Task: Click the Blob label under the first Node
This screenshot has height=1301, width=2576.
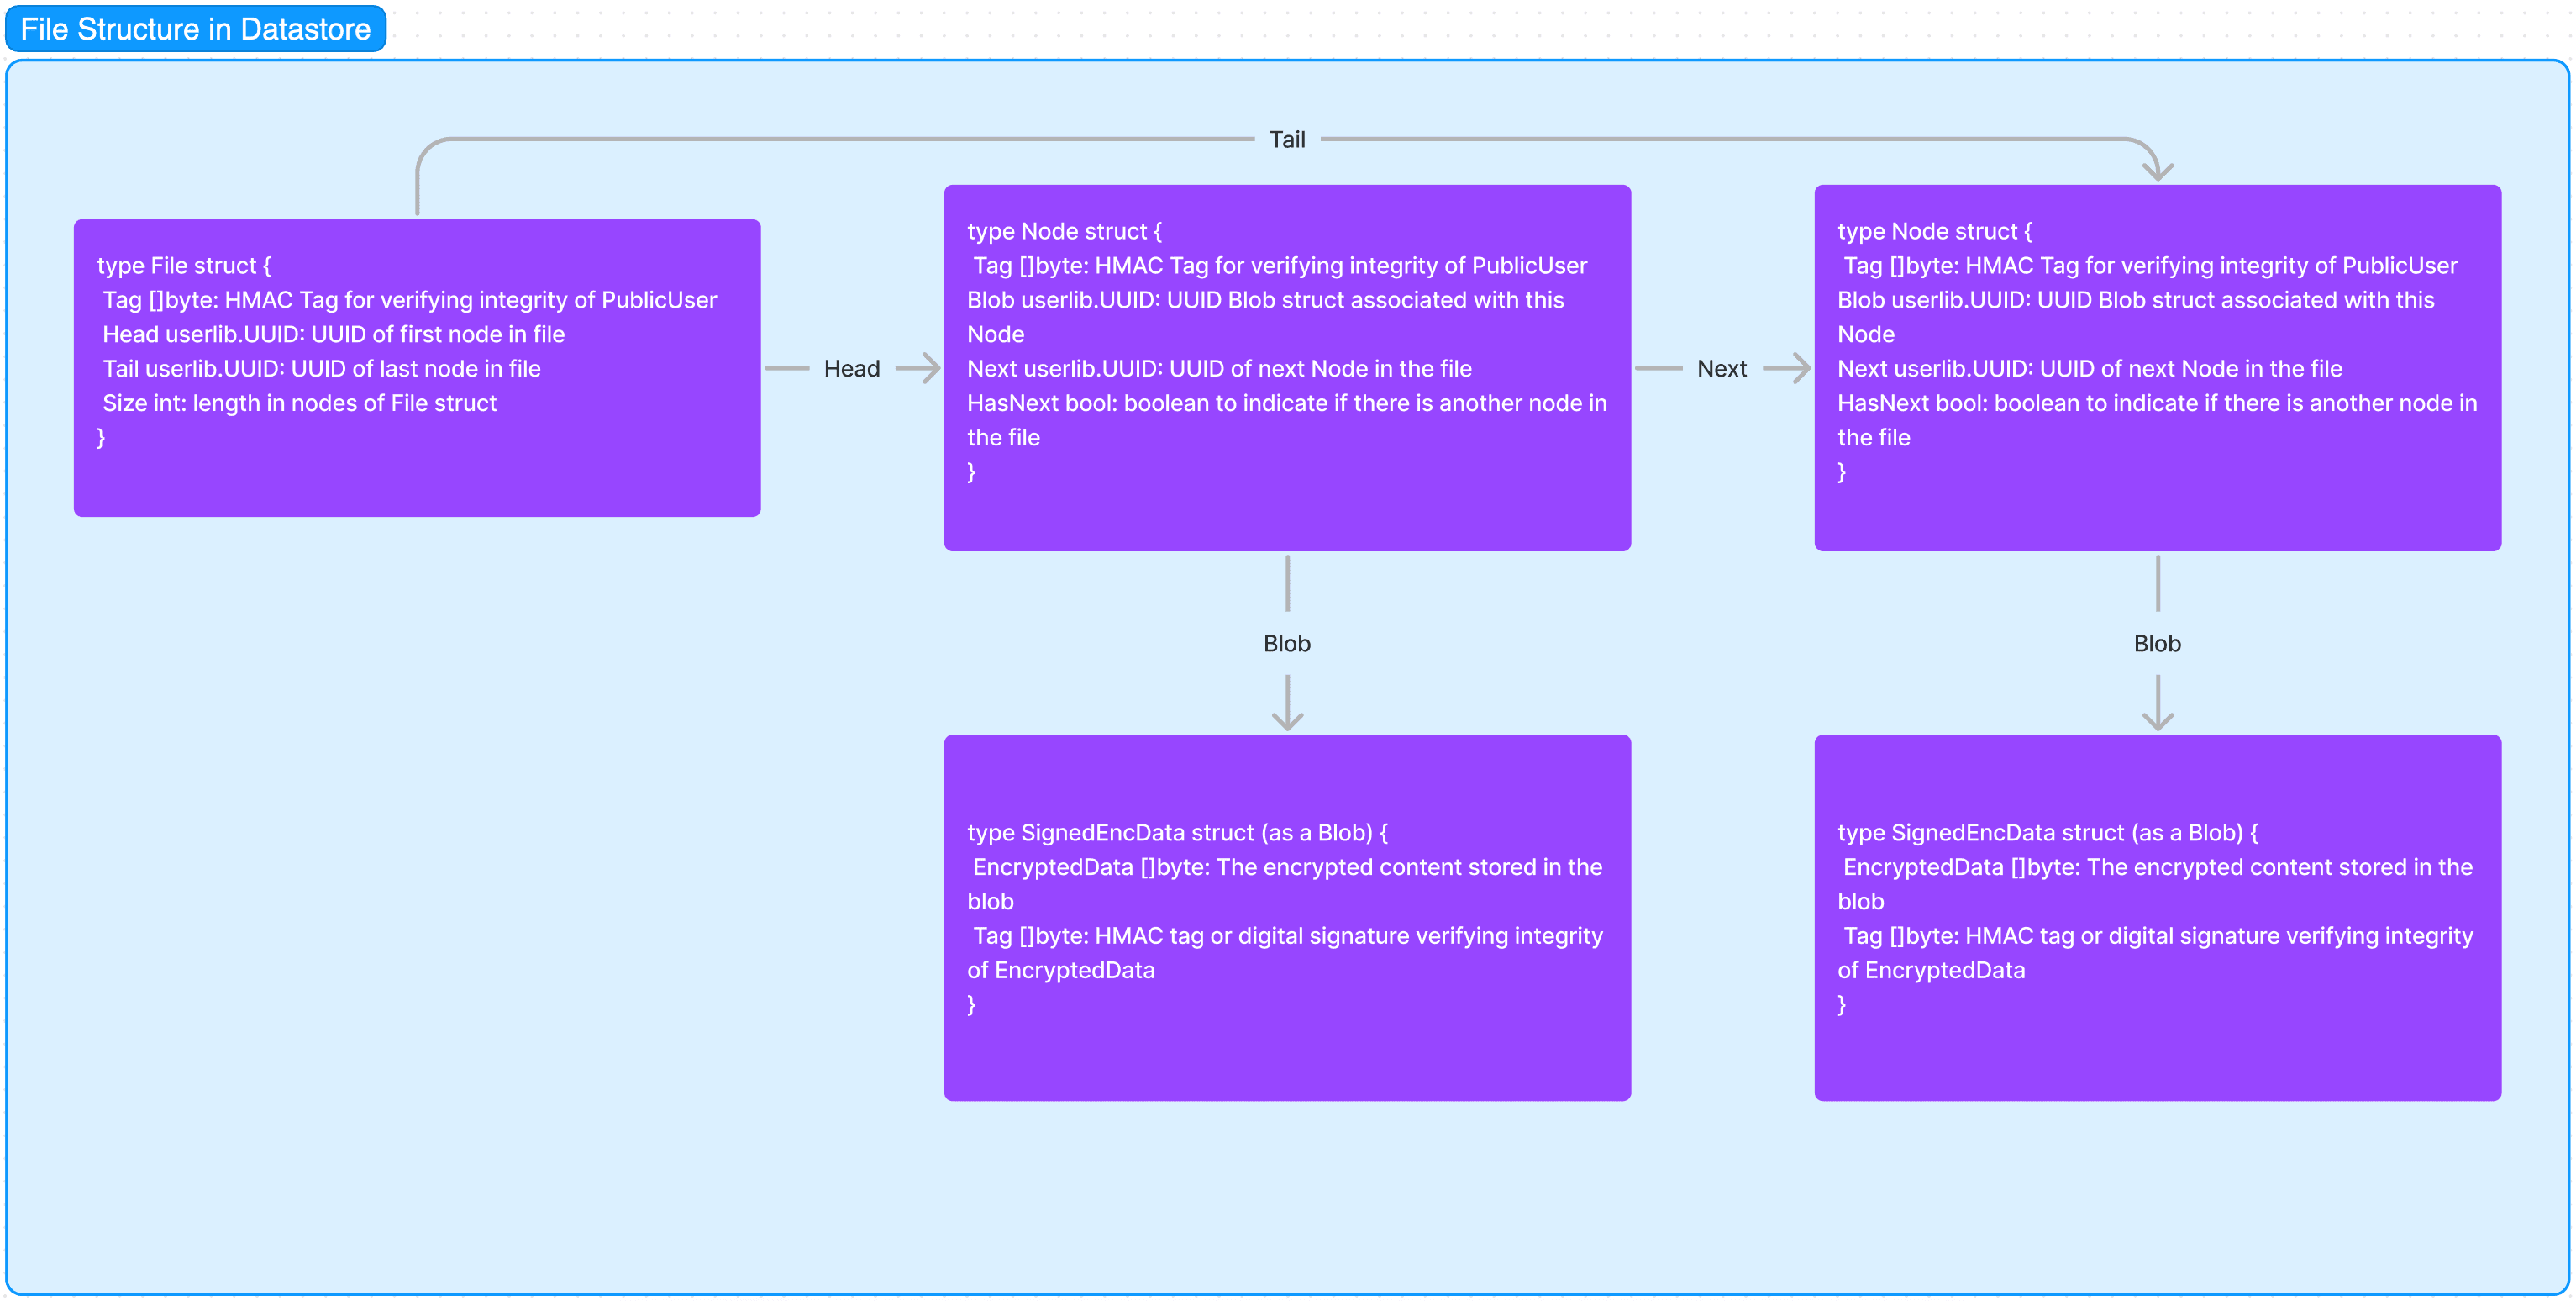Action: pyautogui.click(x=1287, y=644)
